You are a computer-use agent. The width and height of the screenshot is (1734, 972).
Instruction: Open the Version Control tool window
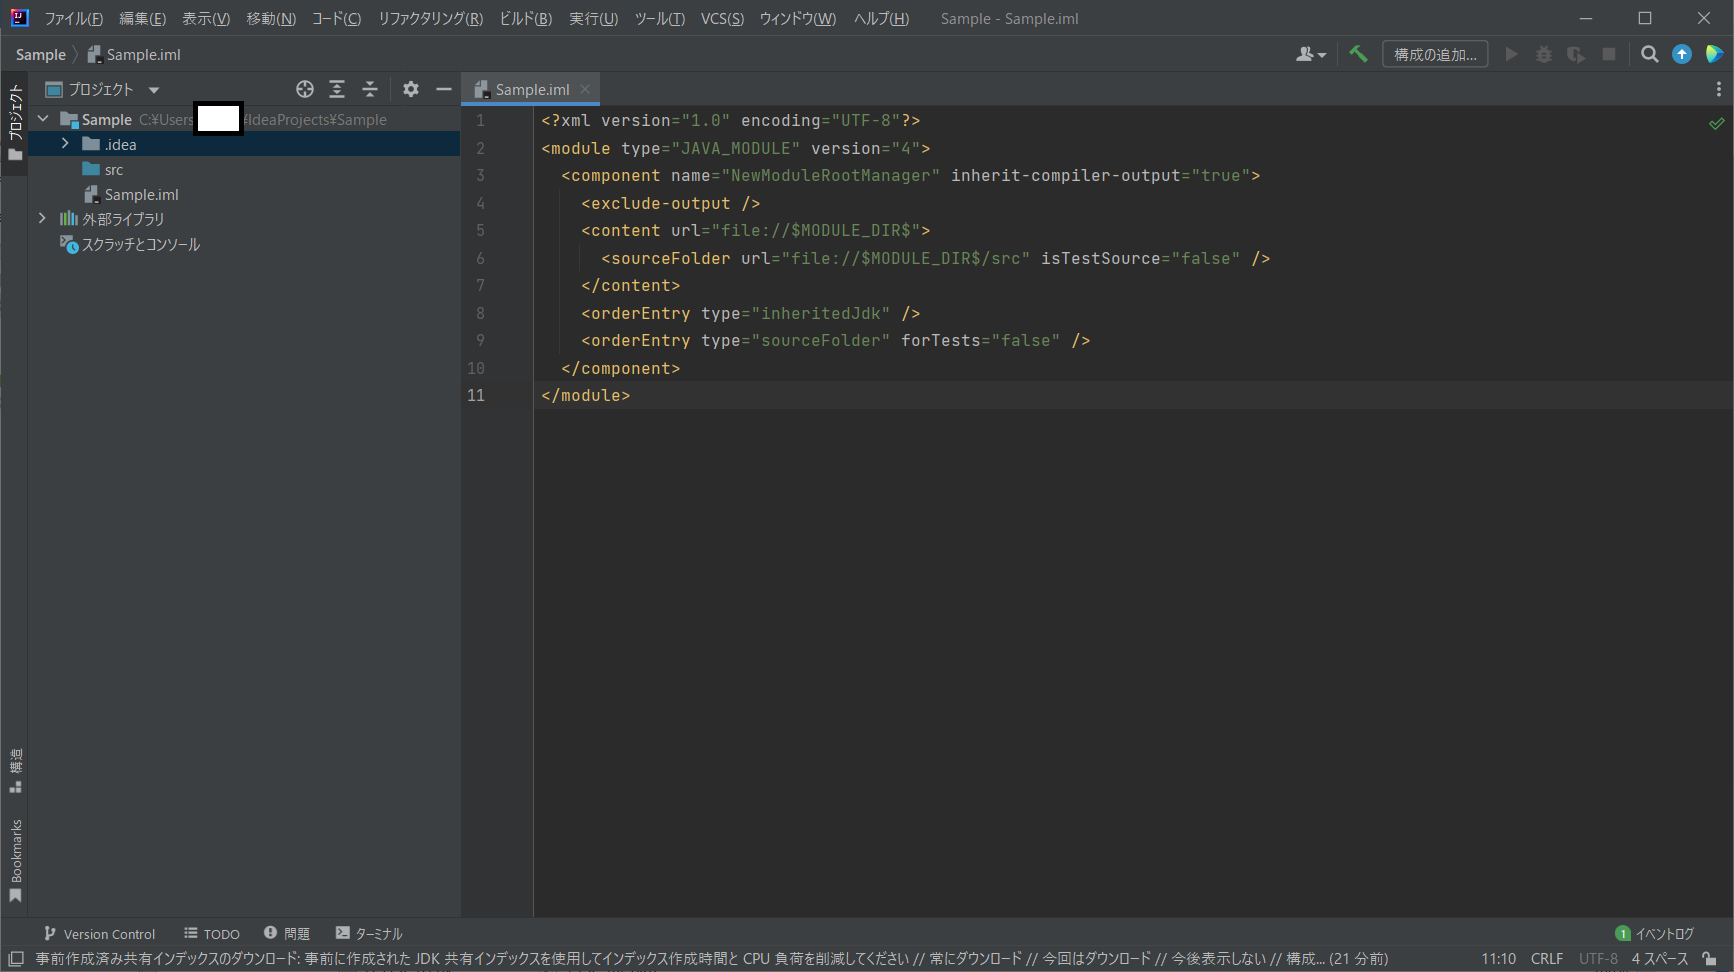coord(99,933)
